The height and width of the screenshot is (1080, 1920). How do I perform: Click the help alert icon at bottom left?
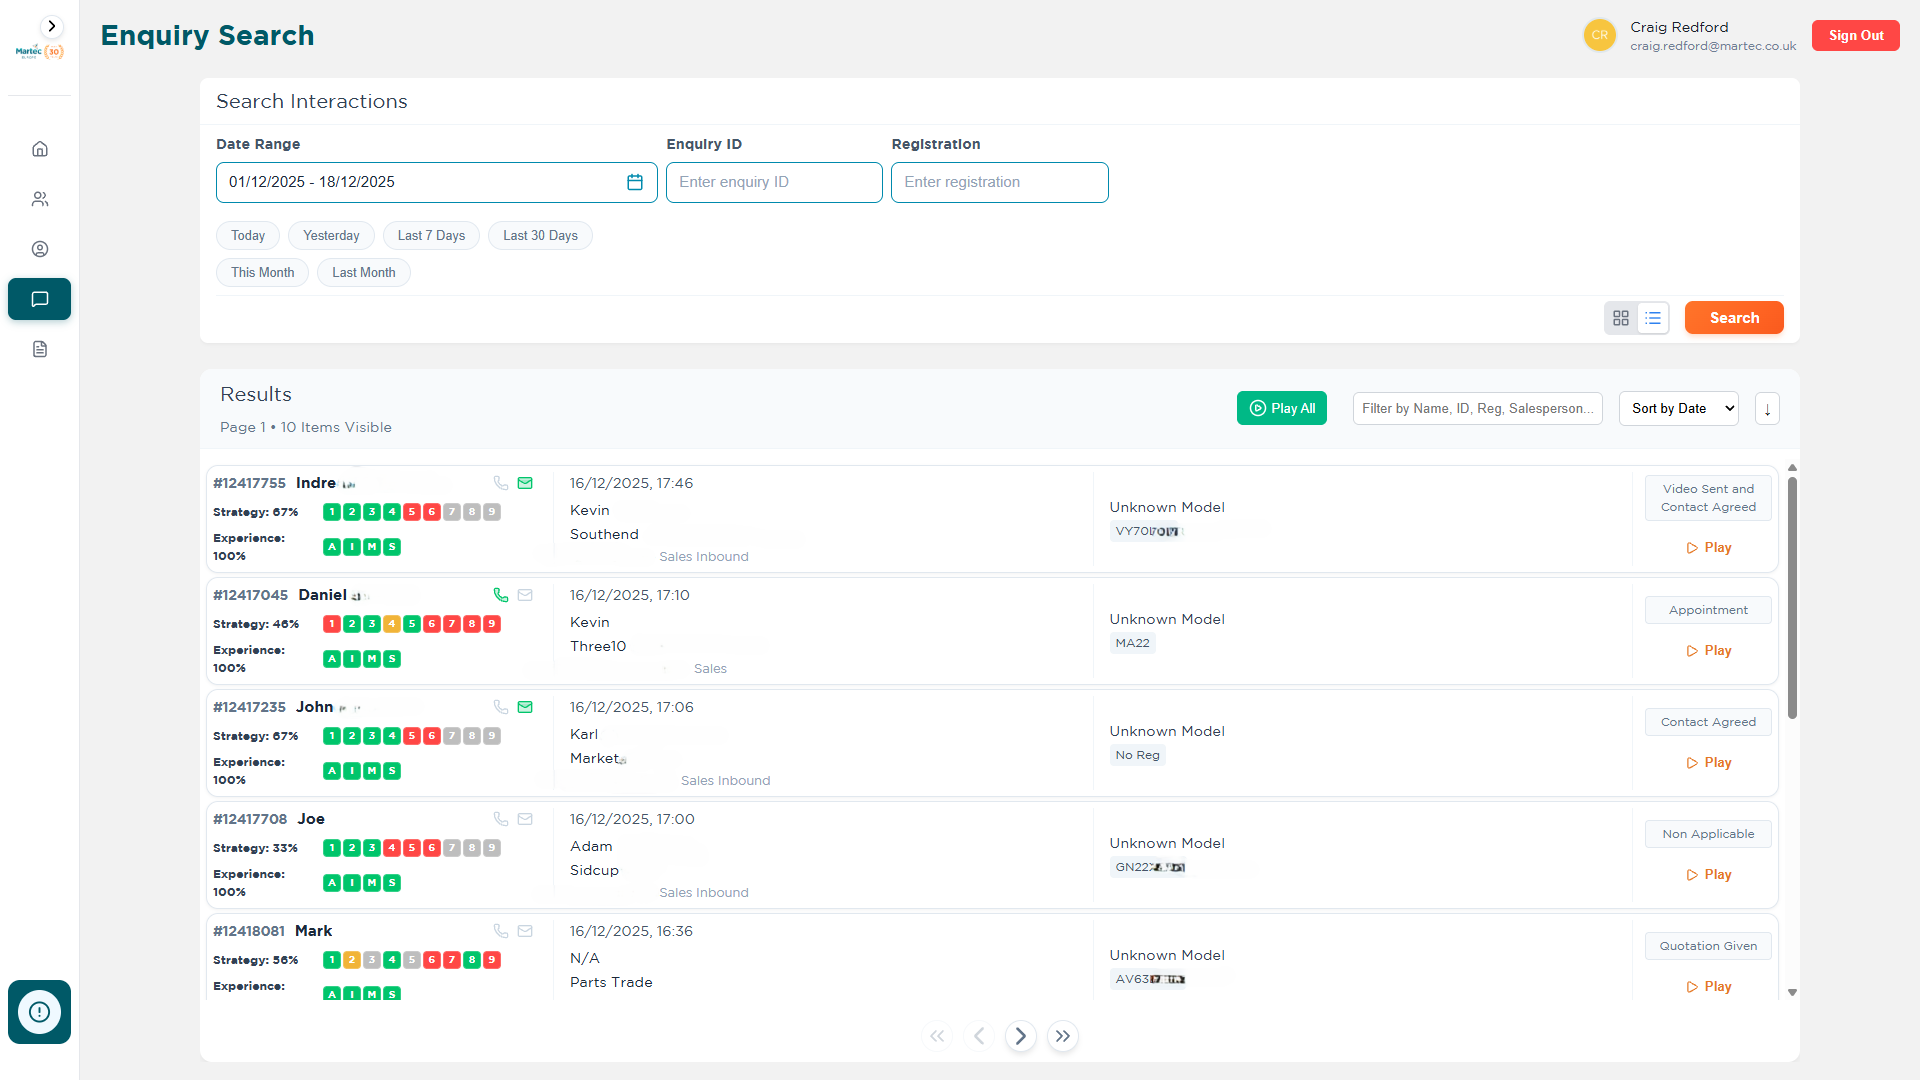click(39, 1012)
